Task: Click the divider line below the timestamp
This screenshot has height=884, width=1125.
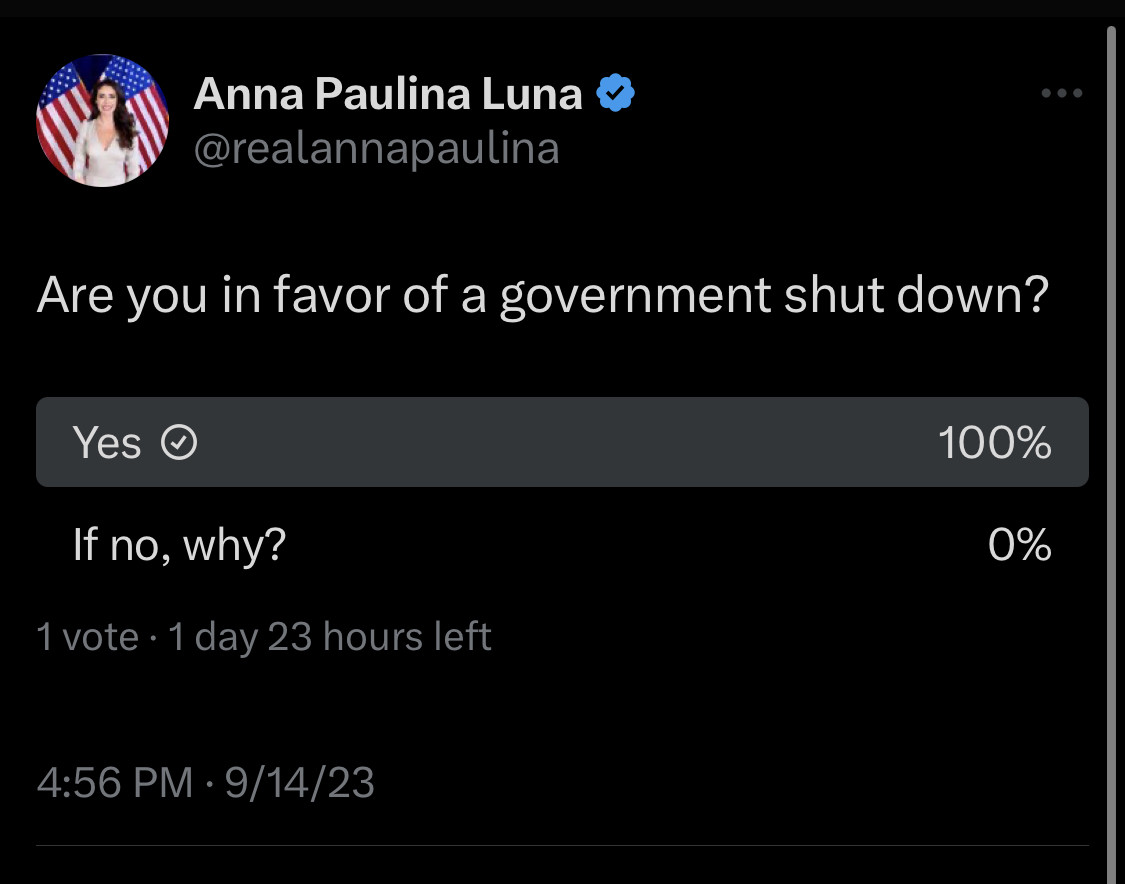Action: point(560,846)
